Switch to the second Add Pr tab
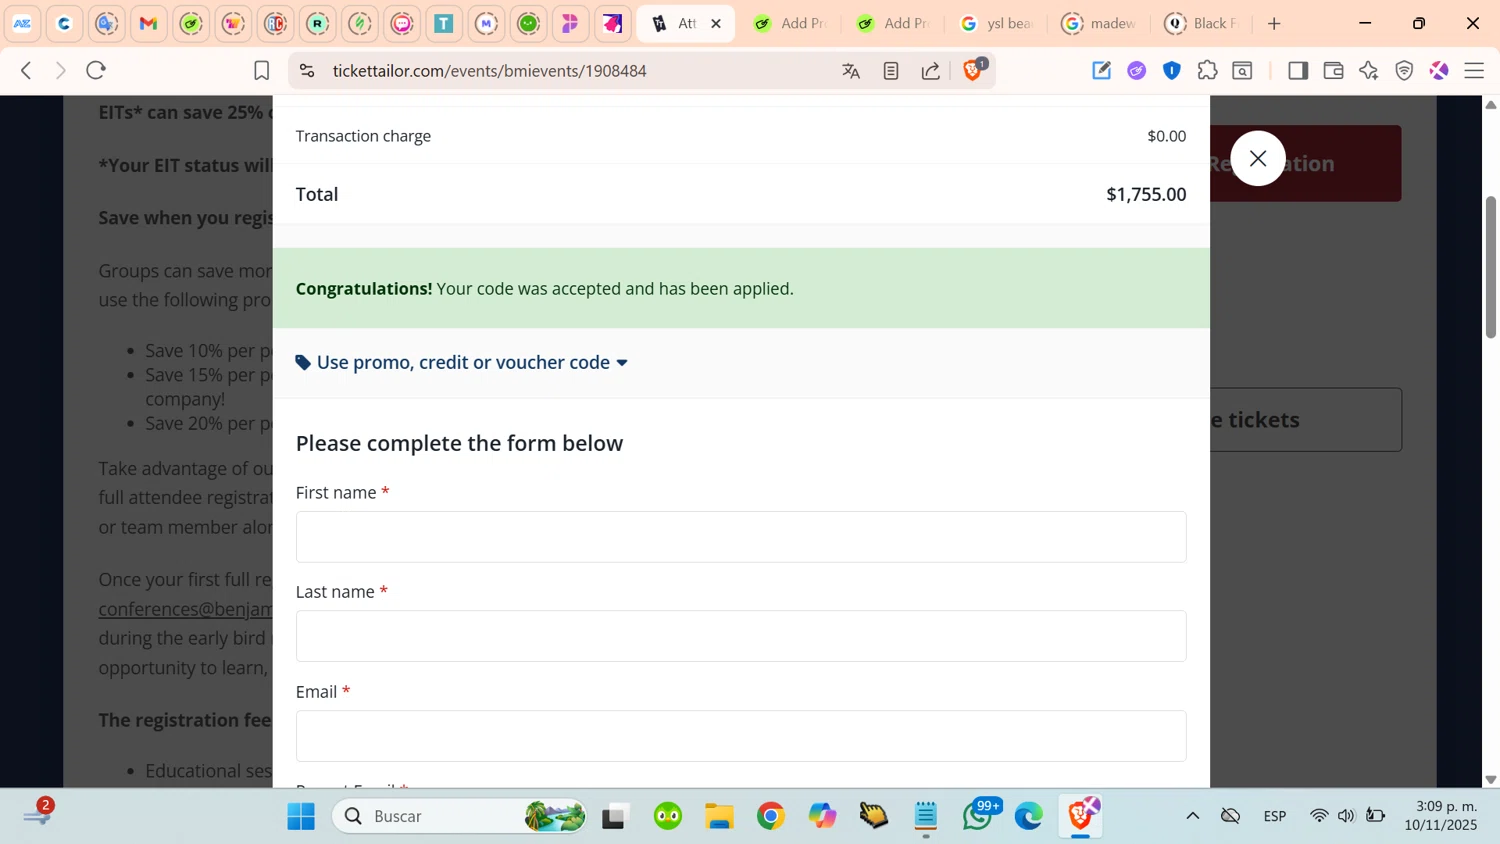 (x=894, y=23)
